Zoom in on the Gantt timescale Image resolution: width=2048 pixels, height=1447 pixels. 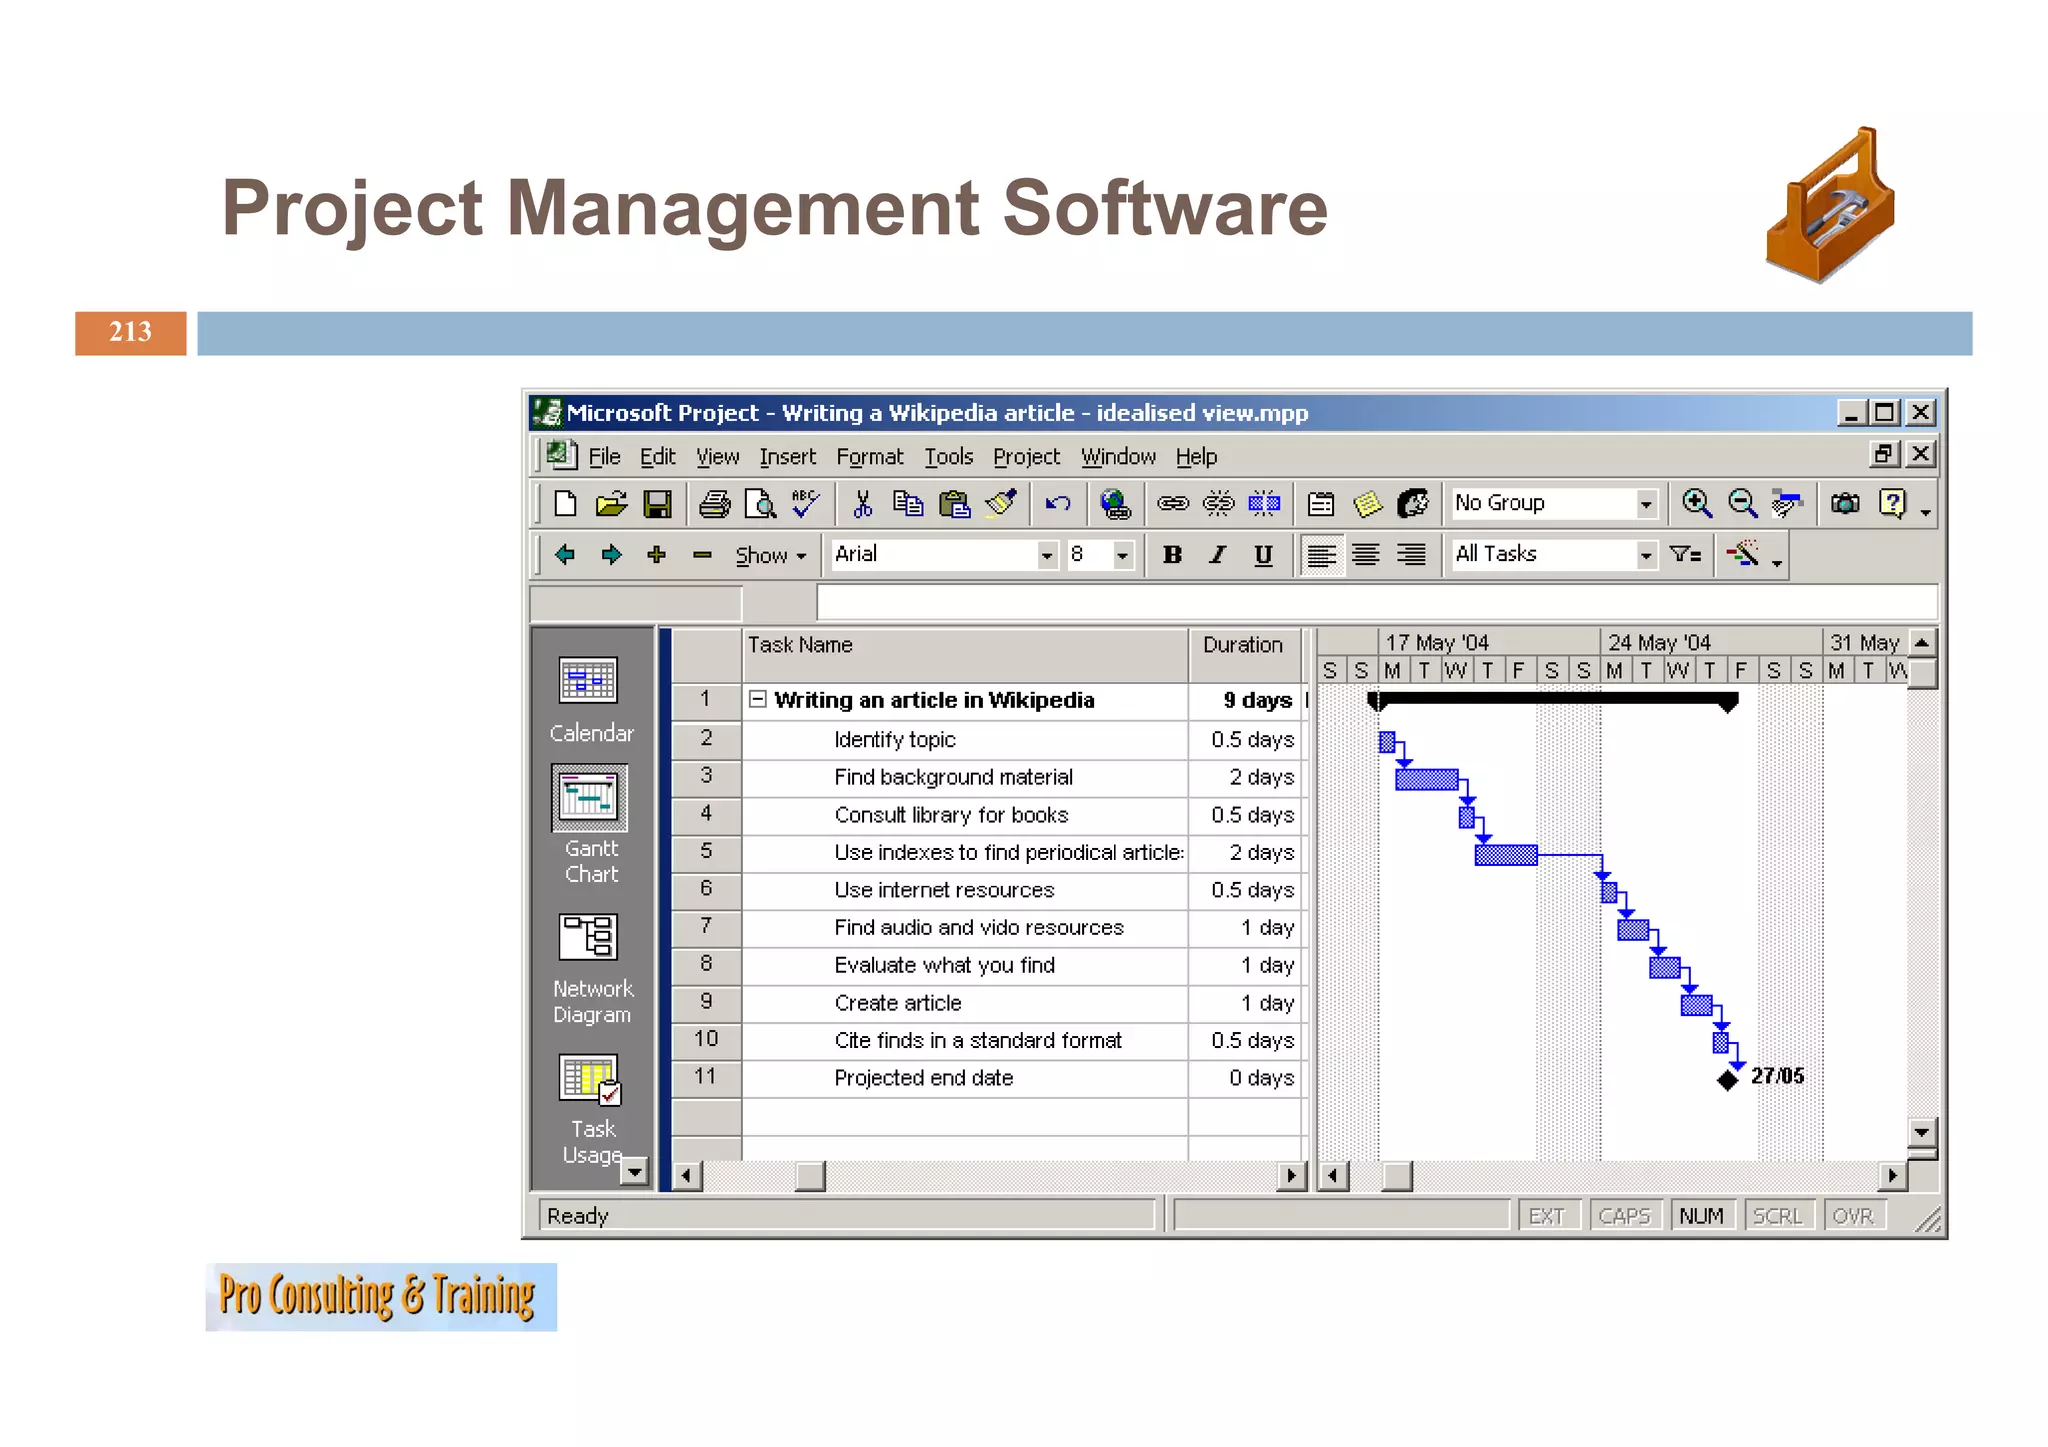click(1696, 503)
